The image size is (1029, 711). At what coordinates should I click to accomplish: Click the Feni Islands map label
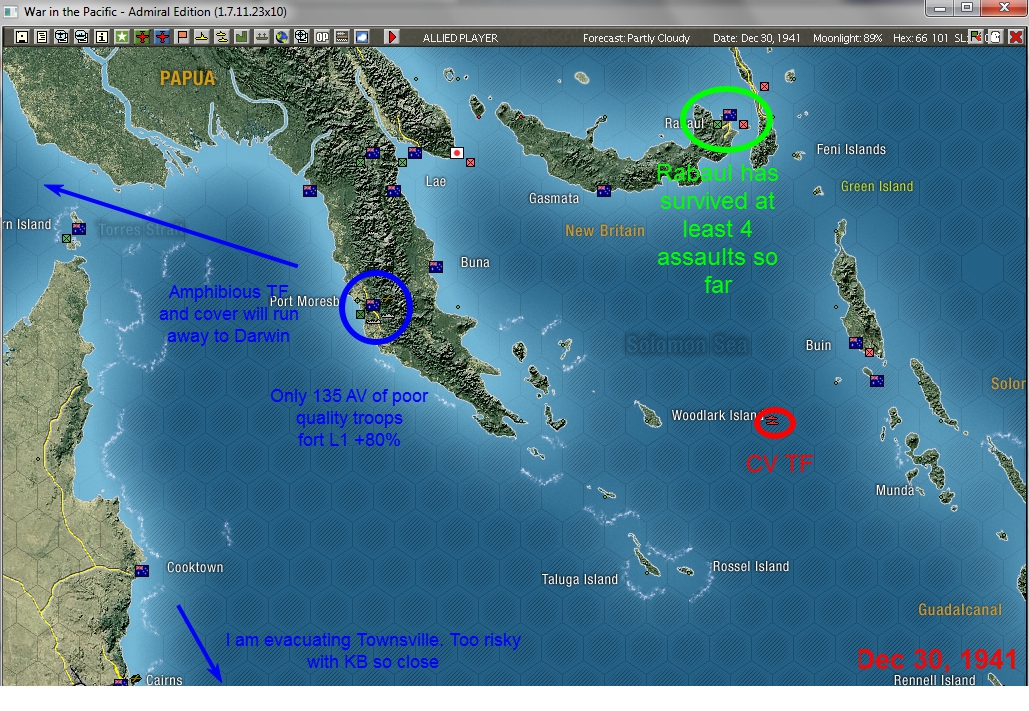point(851,150)
